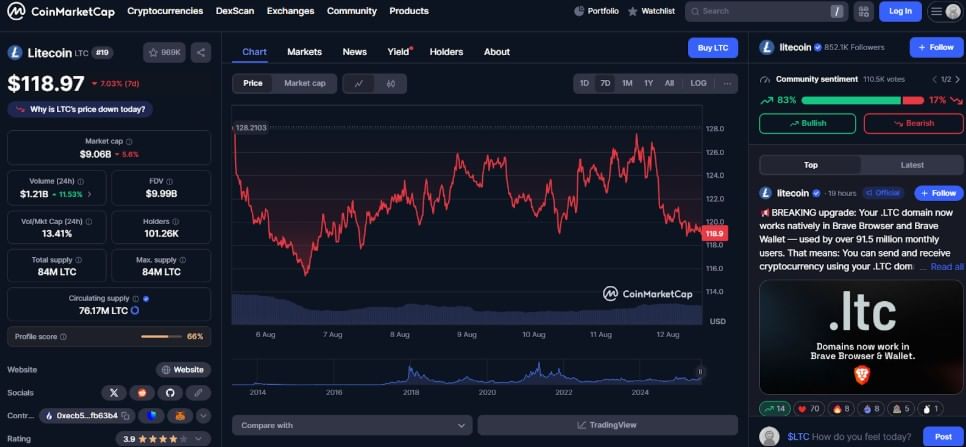Focus the Search input field

766,11
